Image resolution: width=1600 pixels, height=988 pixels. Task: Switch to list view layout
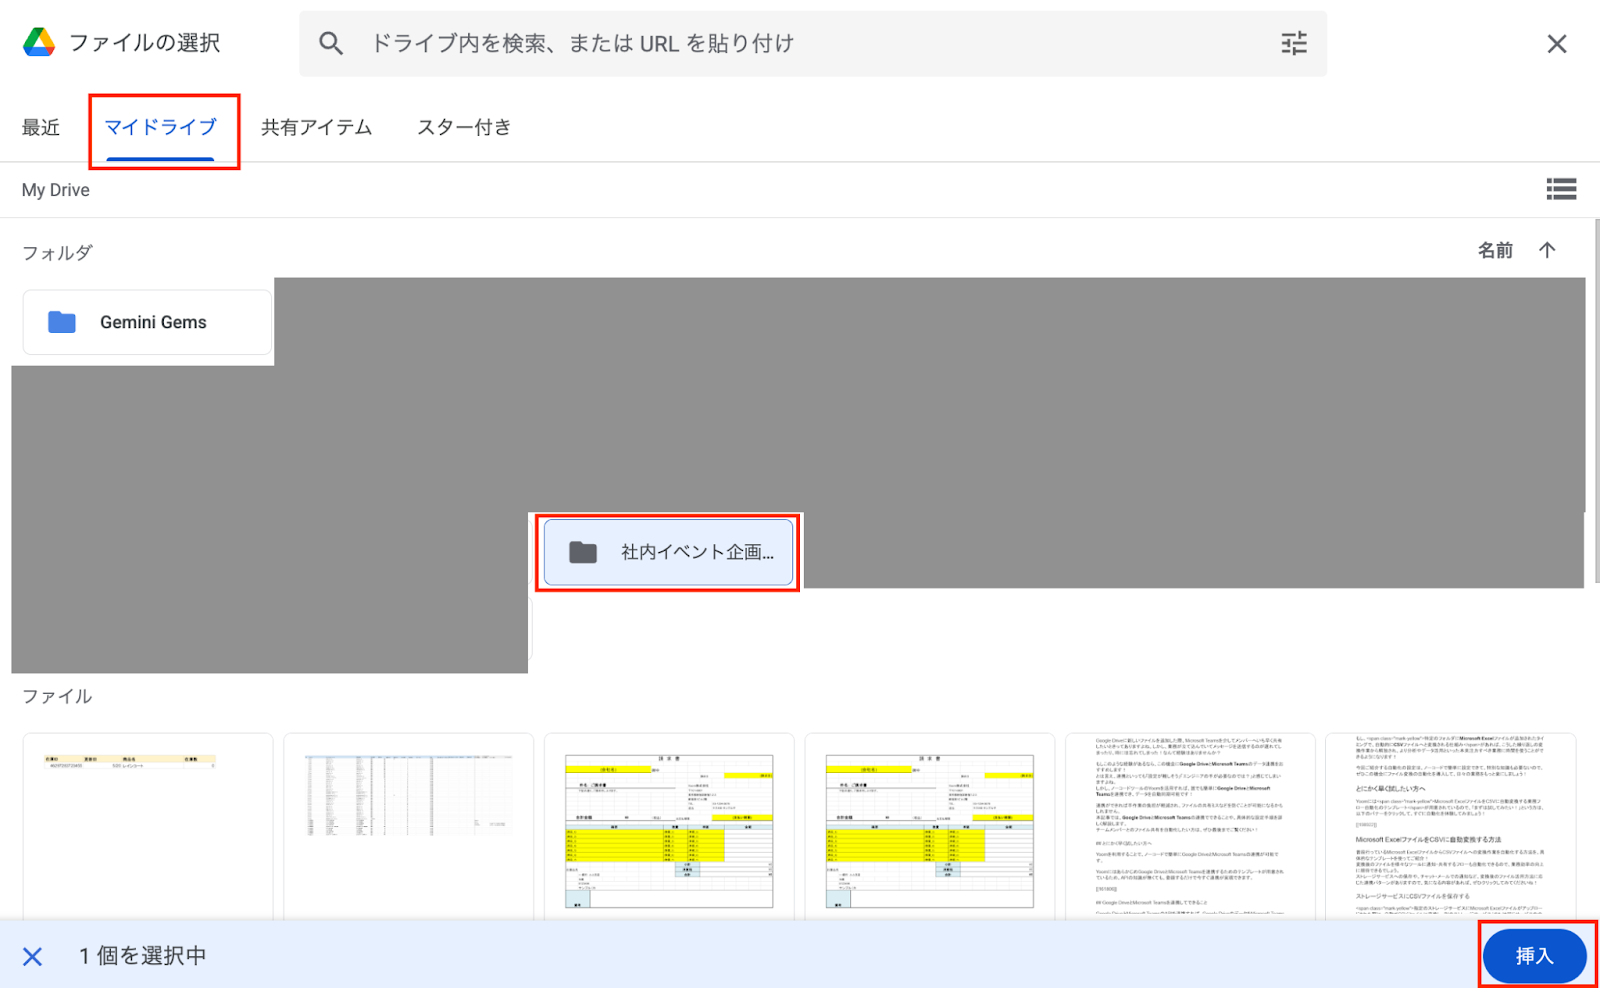(1561, 190)
